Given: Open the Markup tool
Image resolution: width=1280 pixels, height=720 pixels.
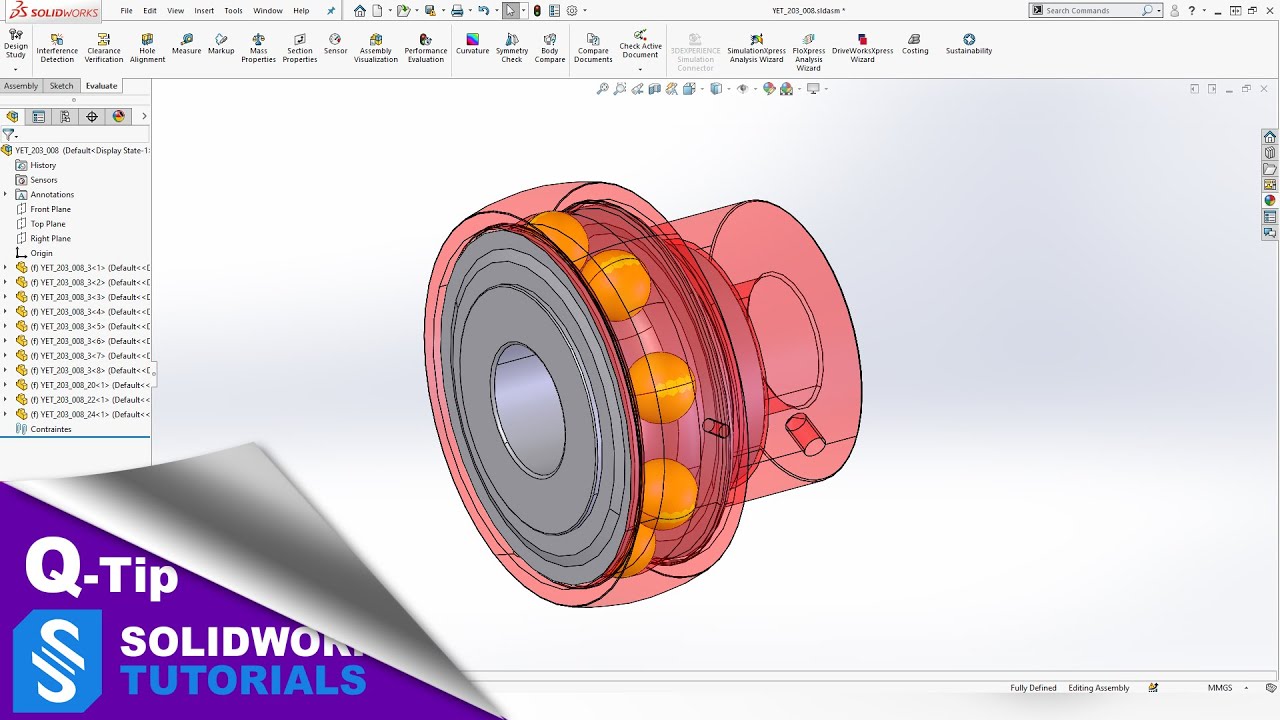Looking at the screenshot, I should click(x=221, y=44).
